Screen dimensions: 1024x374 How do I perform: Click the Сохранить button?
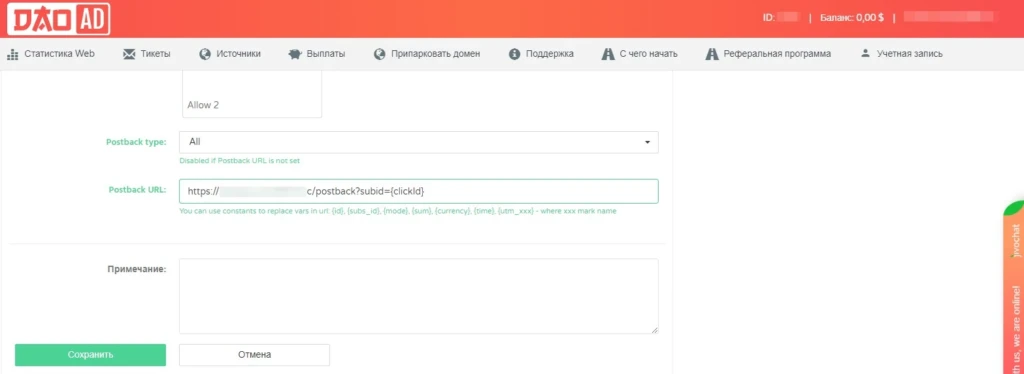pyautogui.click(x=90, y=355)
